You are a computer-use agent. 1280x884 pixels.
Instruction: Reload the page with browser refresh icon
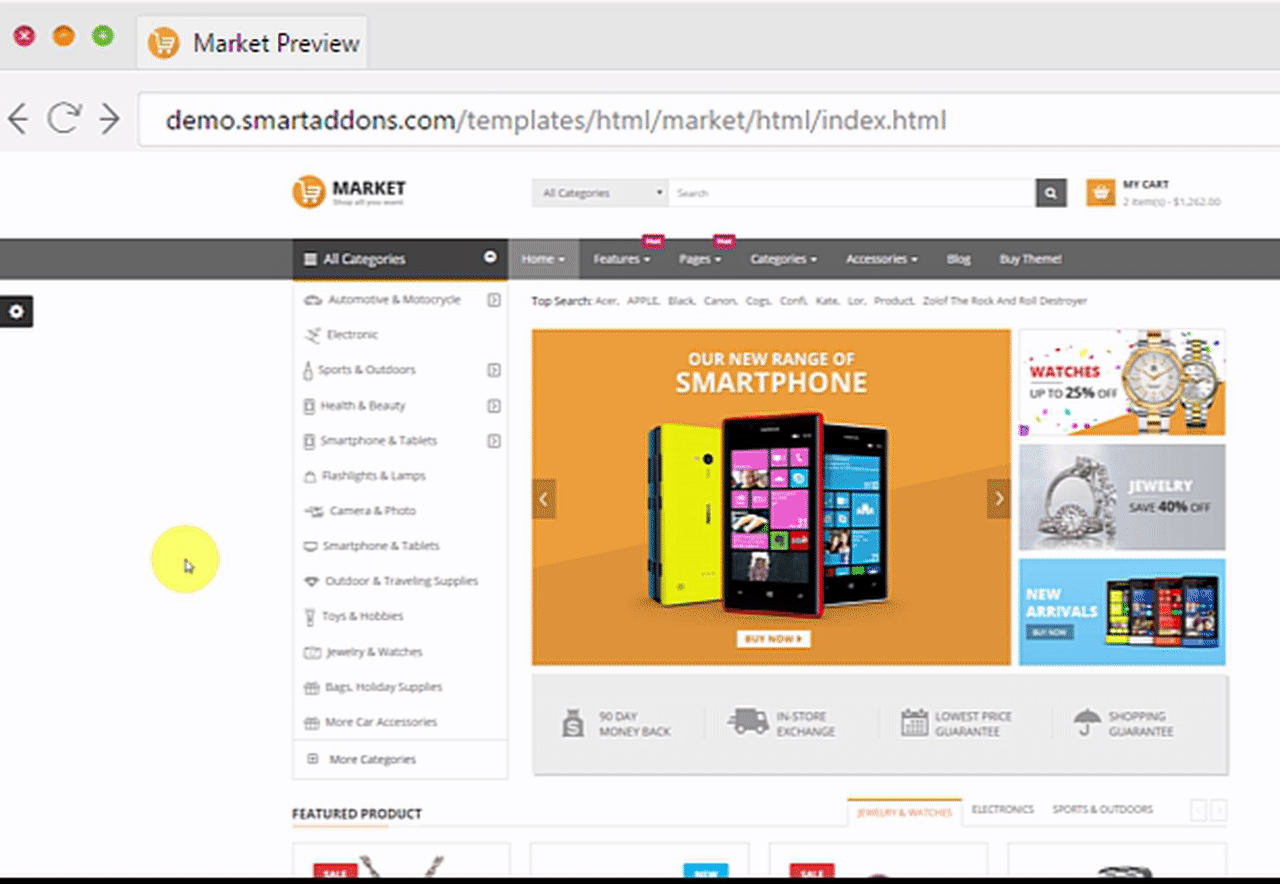[x=64, y=120]
